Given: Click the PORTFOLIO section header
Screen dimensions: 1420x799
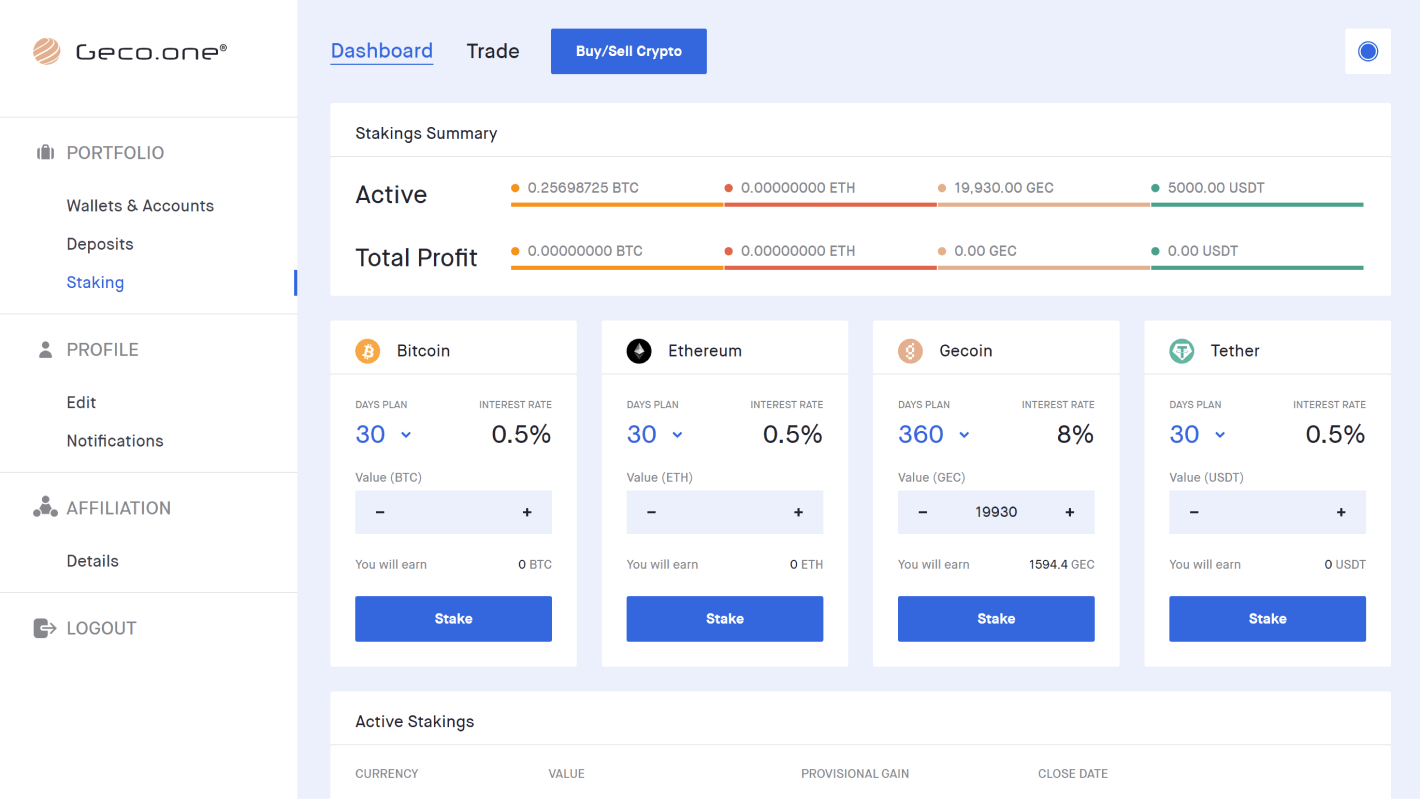Looking at the screenshot, I should coord(115,153).
